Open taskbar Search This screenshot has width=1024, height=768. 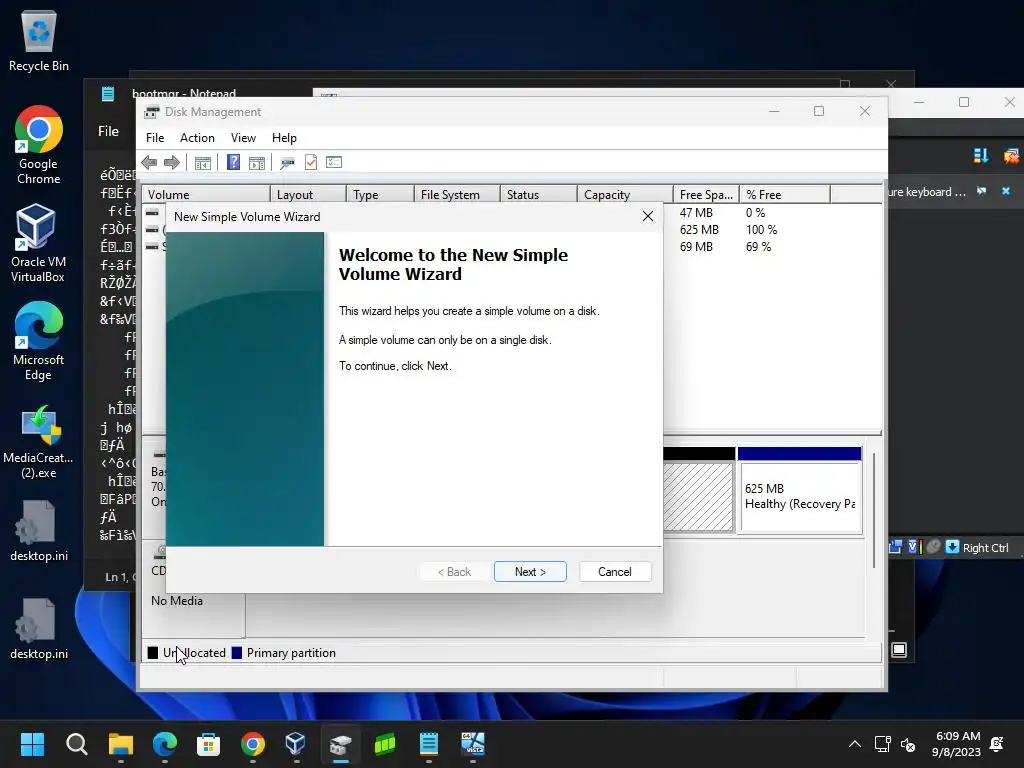coord(76,744)
